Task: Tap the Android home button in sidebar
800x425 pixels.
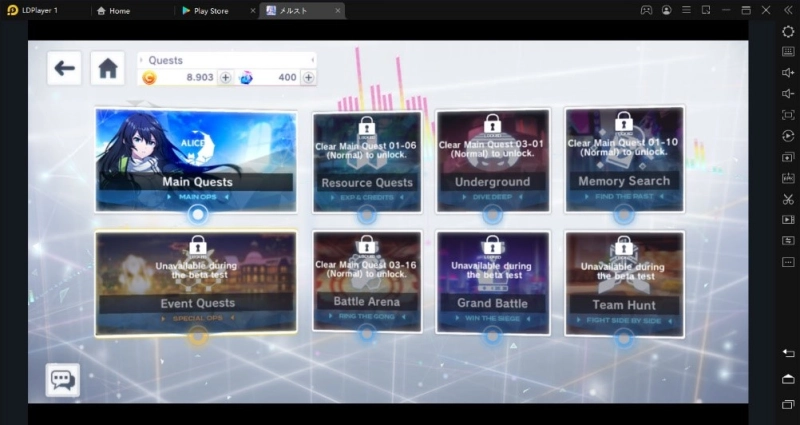Action: 788,379
